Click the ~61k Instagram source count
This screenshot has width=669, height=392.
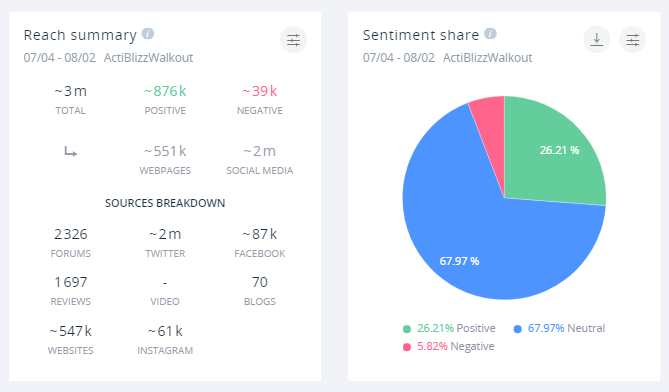tap(165, 331)
